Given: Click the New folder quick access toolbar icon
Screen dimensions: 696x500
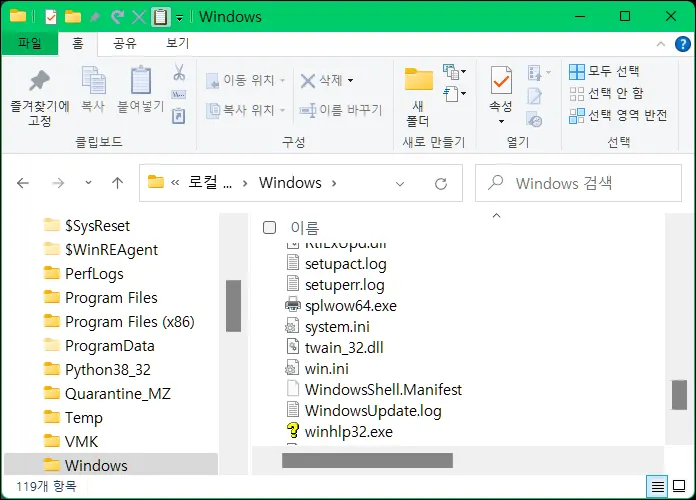Looking at the screenshot, I should (73, 17).
